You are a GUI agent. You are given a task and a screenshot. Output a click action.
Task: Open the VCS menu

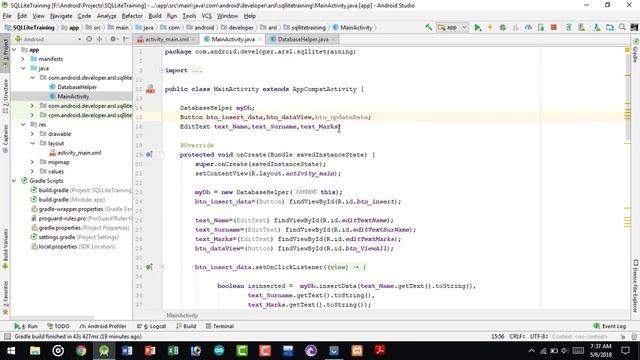[x=207, y=16]
